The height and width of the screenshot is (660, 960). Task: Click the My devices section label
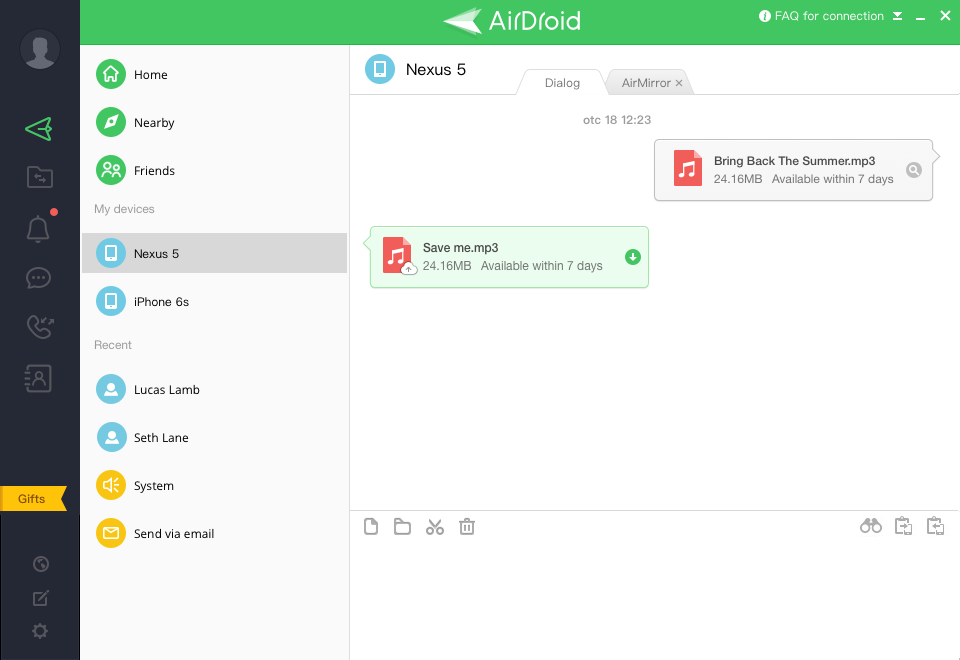124,209
